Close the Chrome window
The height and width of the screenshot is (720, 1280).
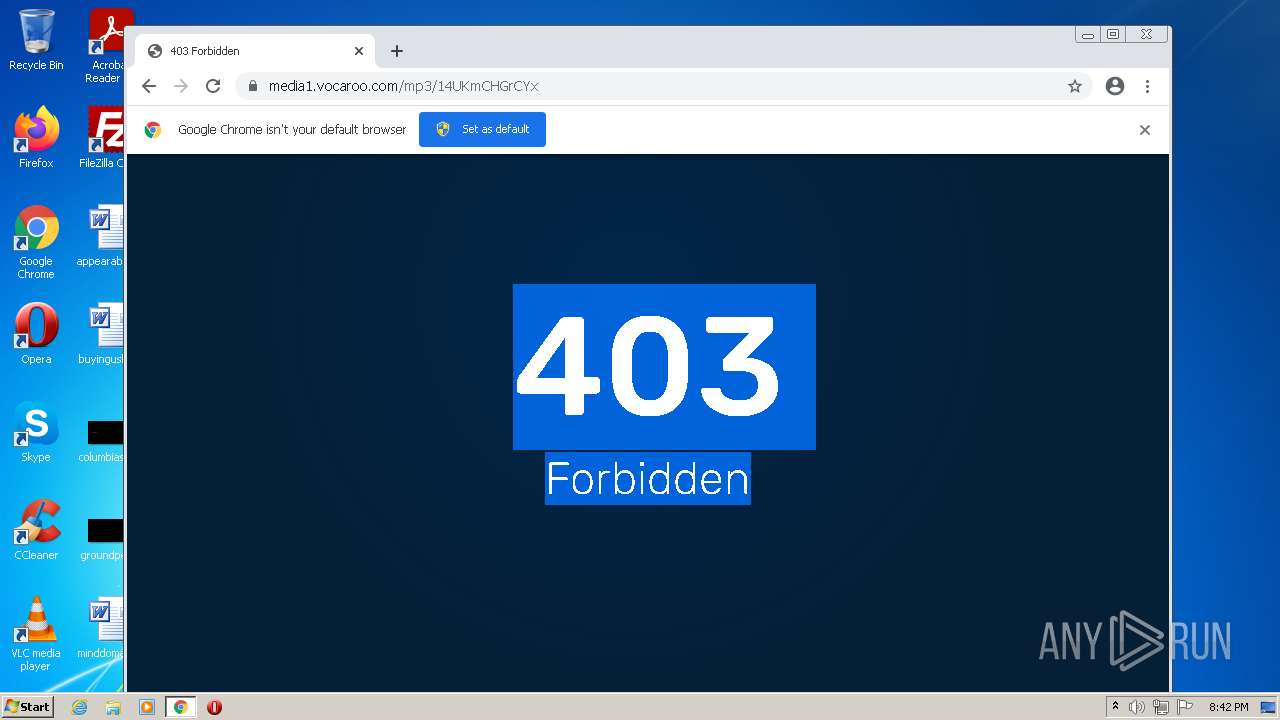(x=1146, y=35)
